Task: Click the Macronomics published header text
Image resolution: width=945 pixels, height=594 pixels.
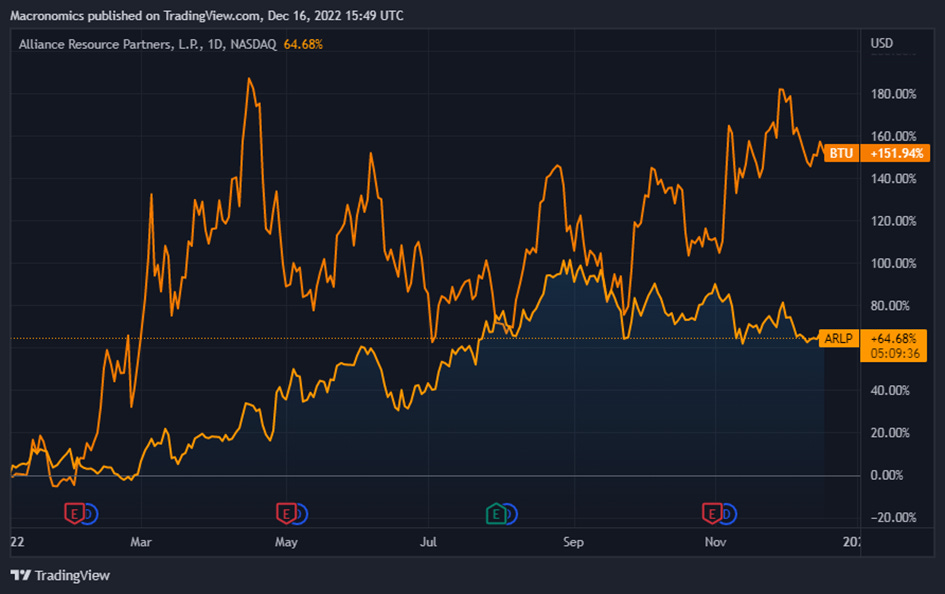Action: tap(207, 16)
